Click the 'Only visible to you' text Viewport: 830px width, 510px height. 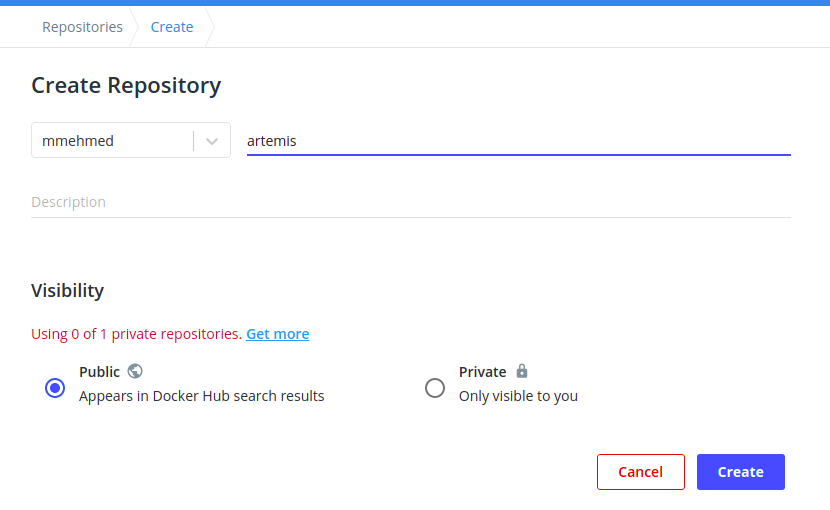tap(518, 396)
